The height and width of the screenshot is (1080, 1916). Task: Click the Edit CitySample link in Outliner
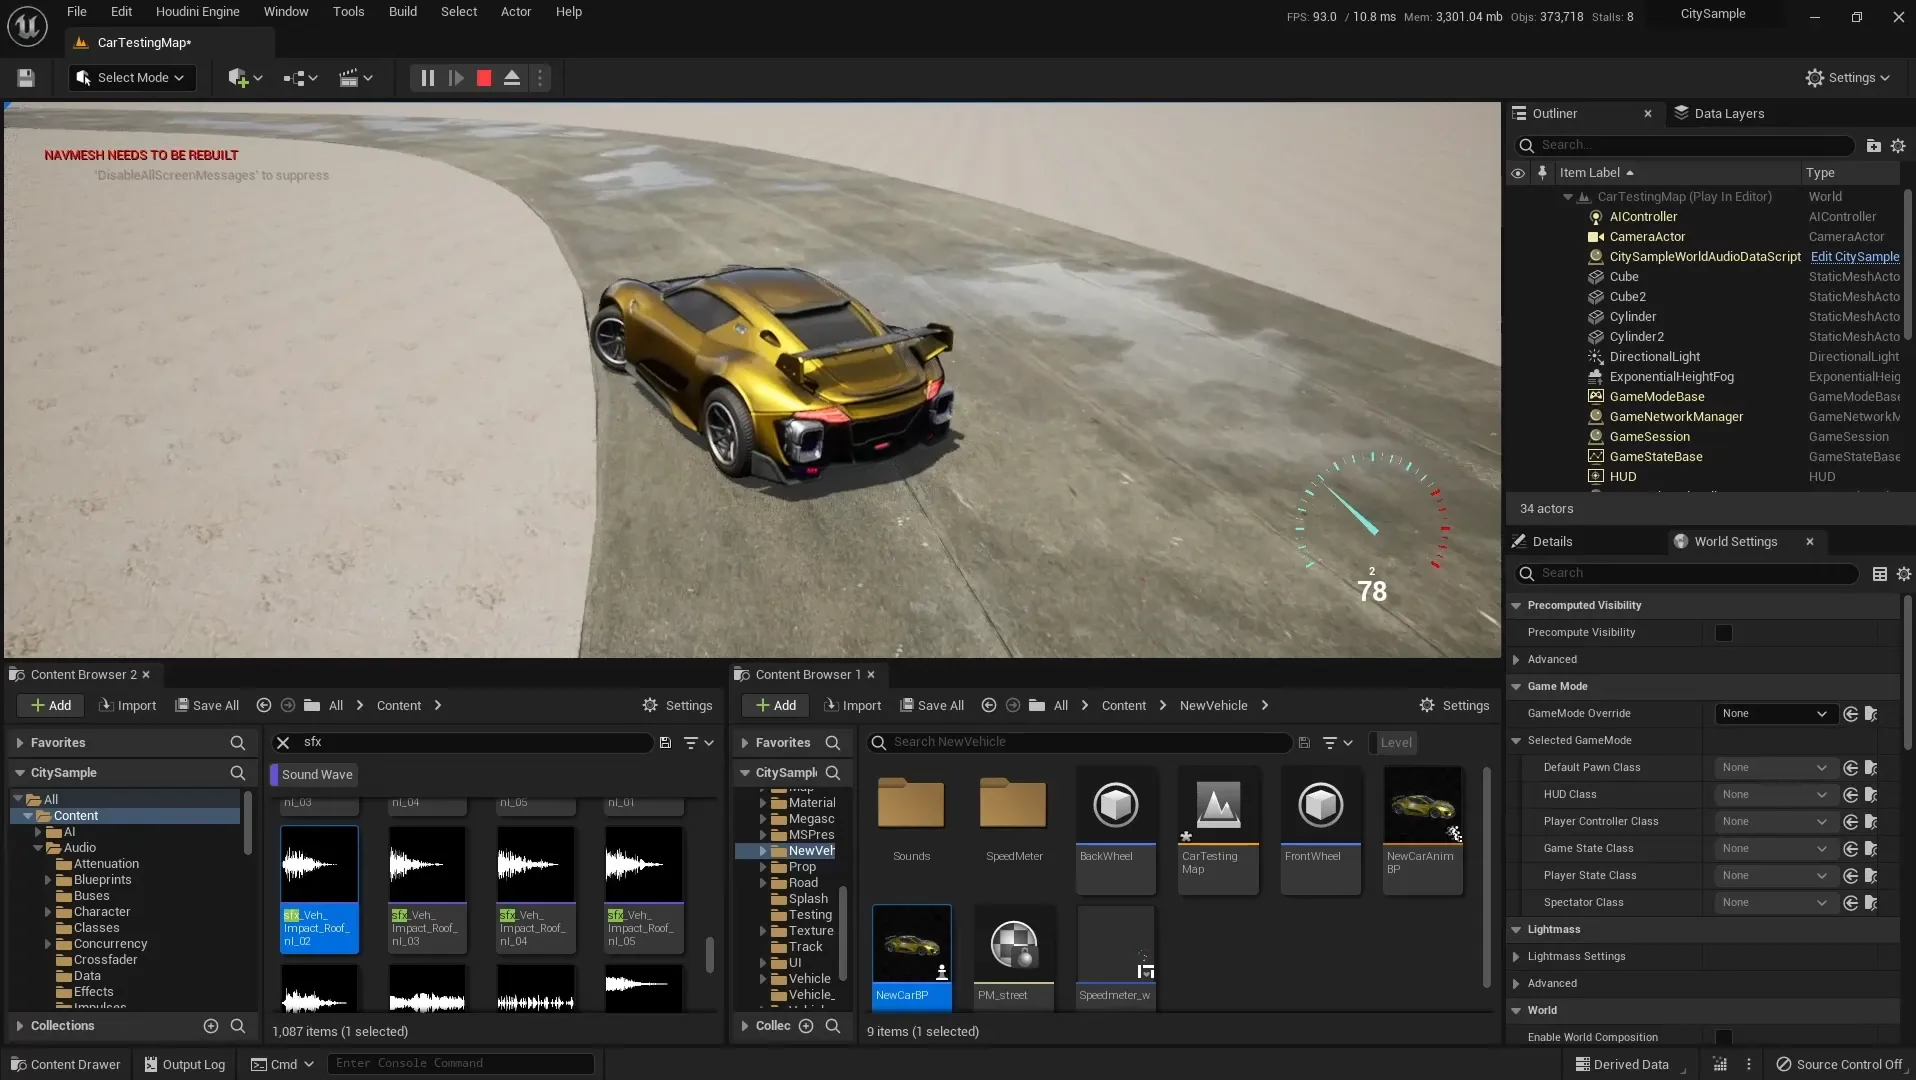pyautogui.click(x=1854, y=257)
